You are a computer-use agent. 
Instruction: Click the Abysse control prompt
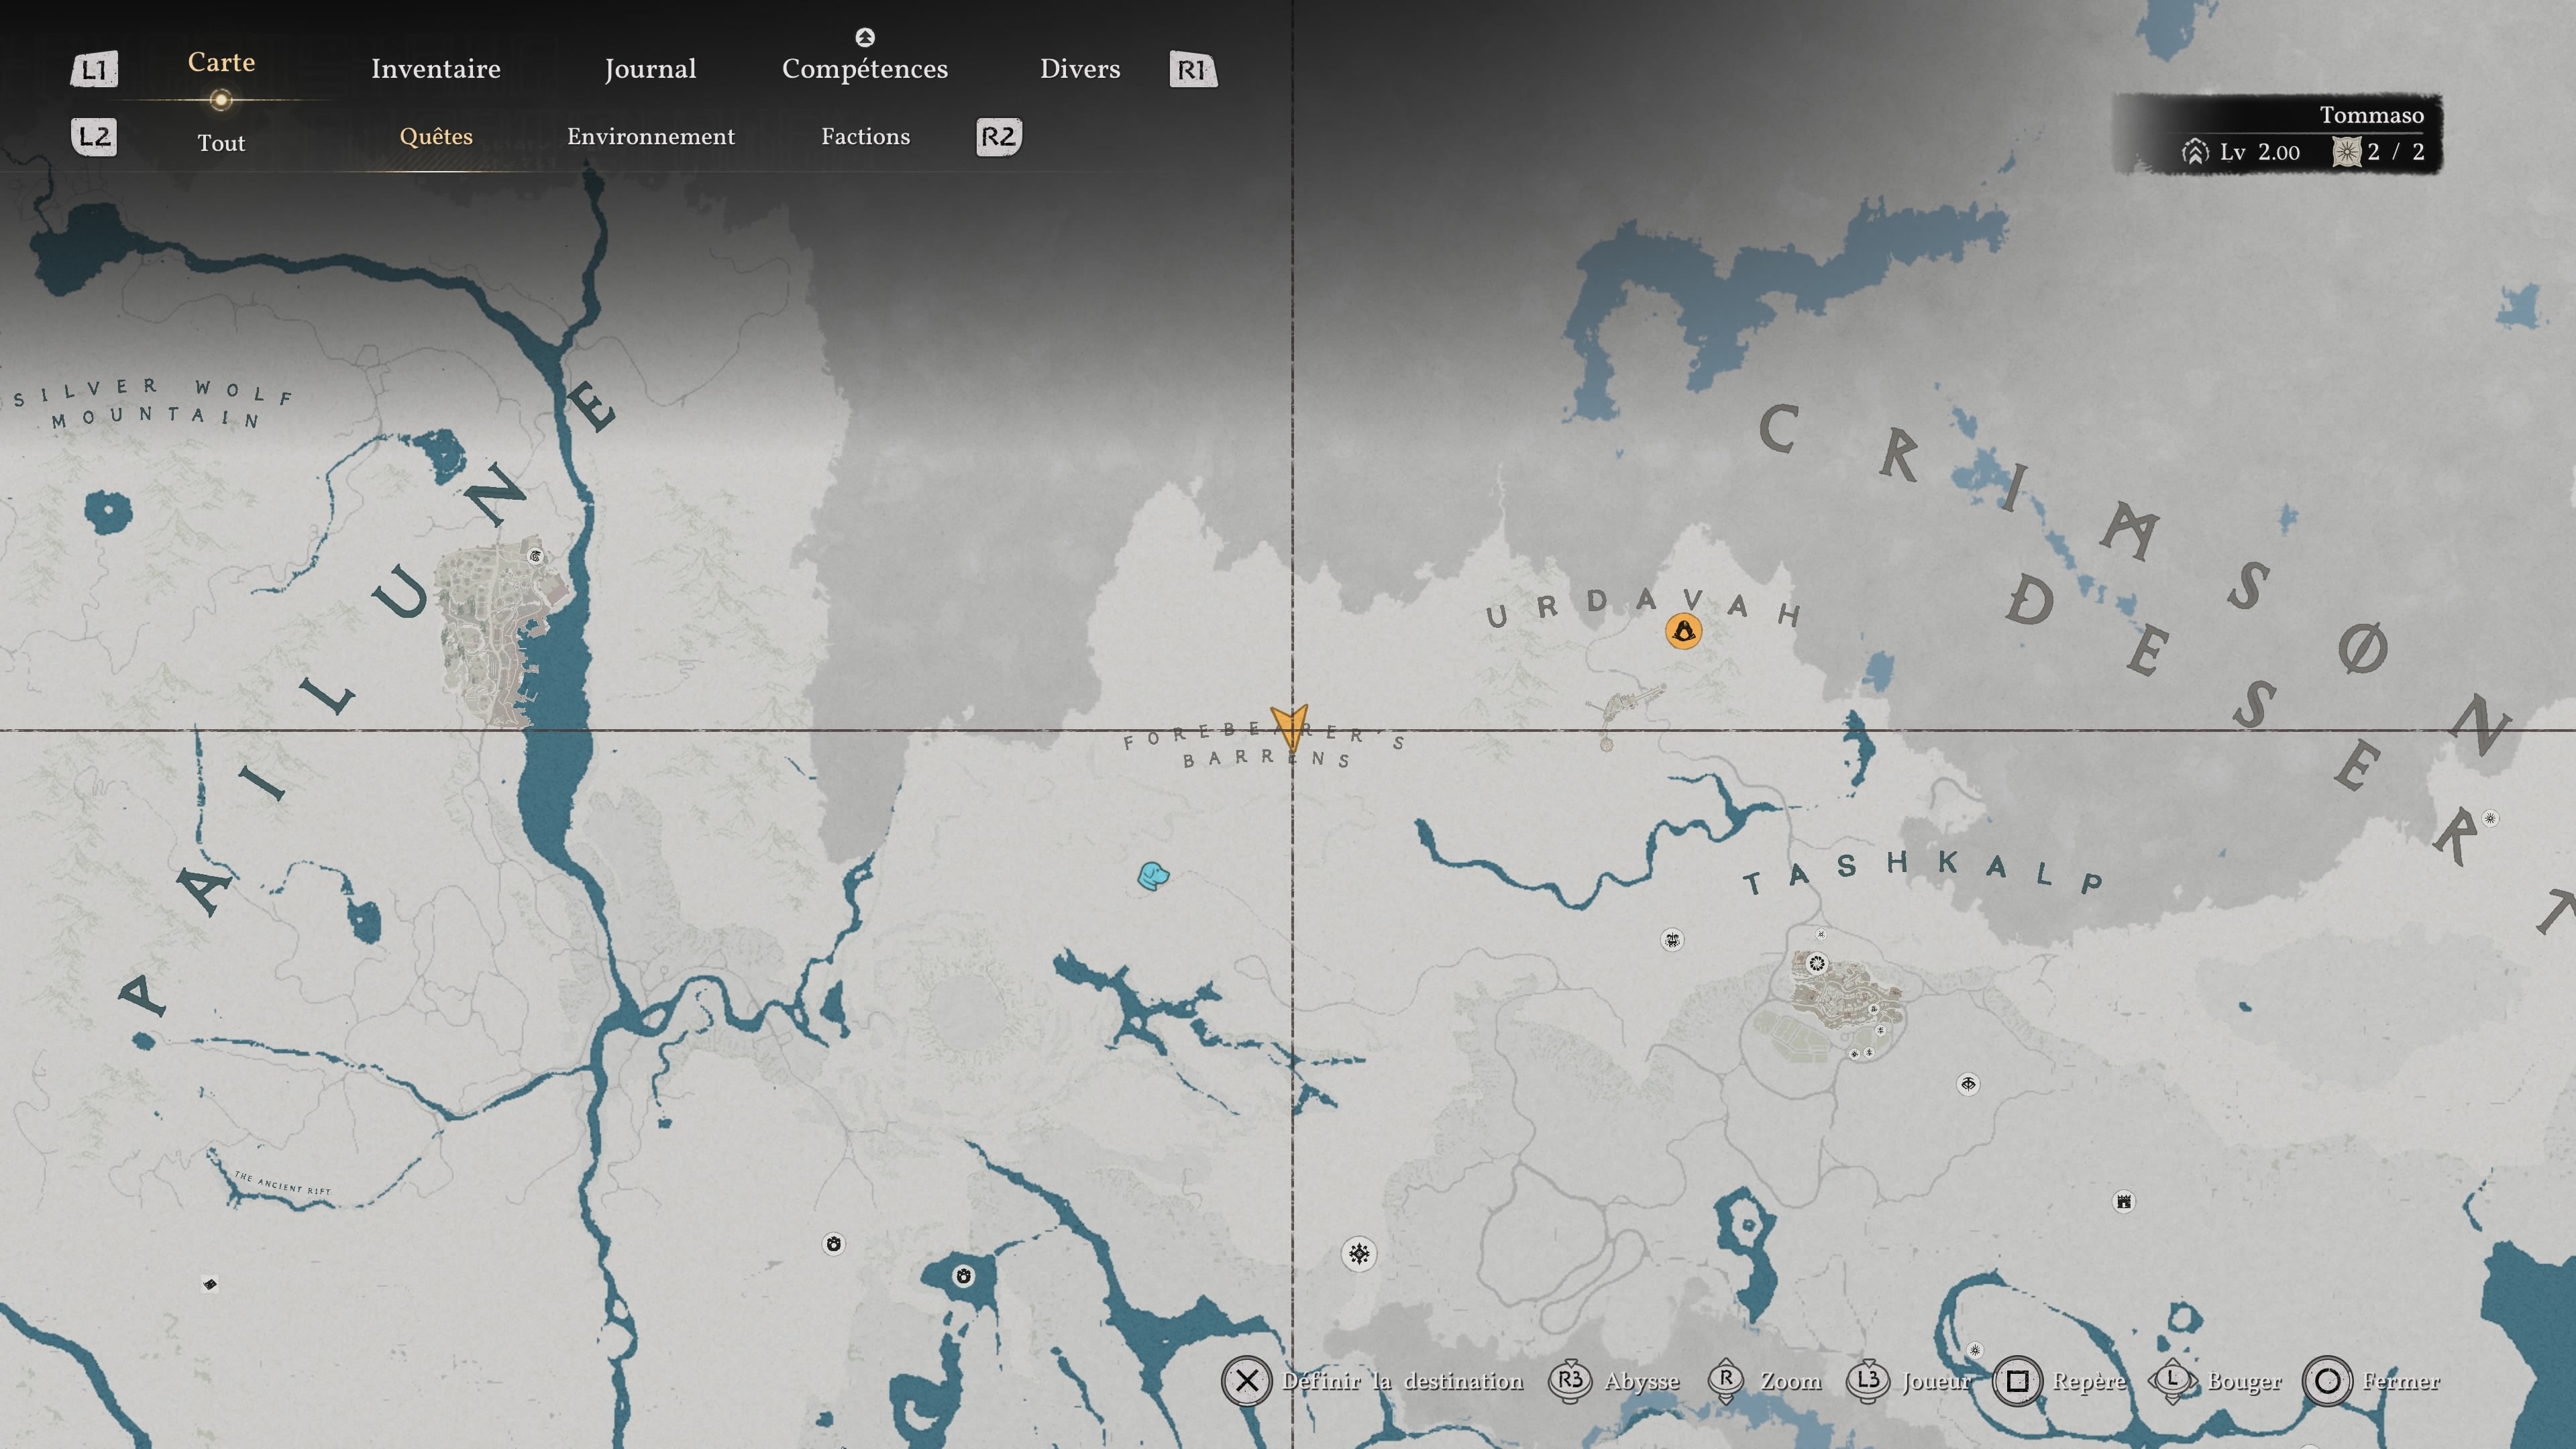(x=1614, y=1381)
